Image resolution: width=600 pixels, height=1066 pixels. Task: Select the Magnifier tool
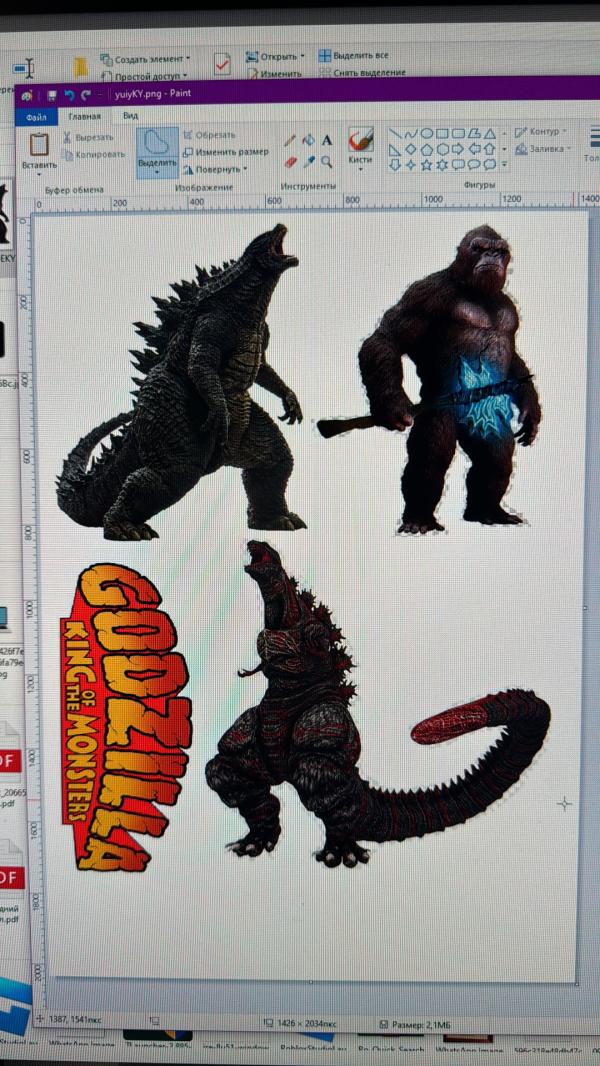coord(327,161)
